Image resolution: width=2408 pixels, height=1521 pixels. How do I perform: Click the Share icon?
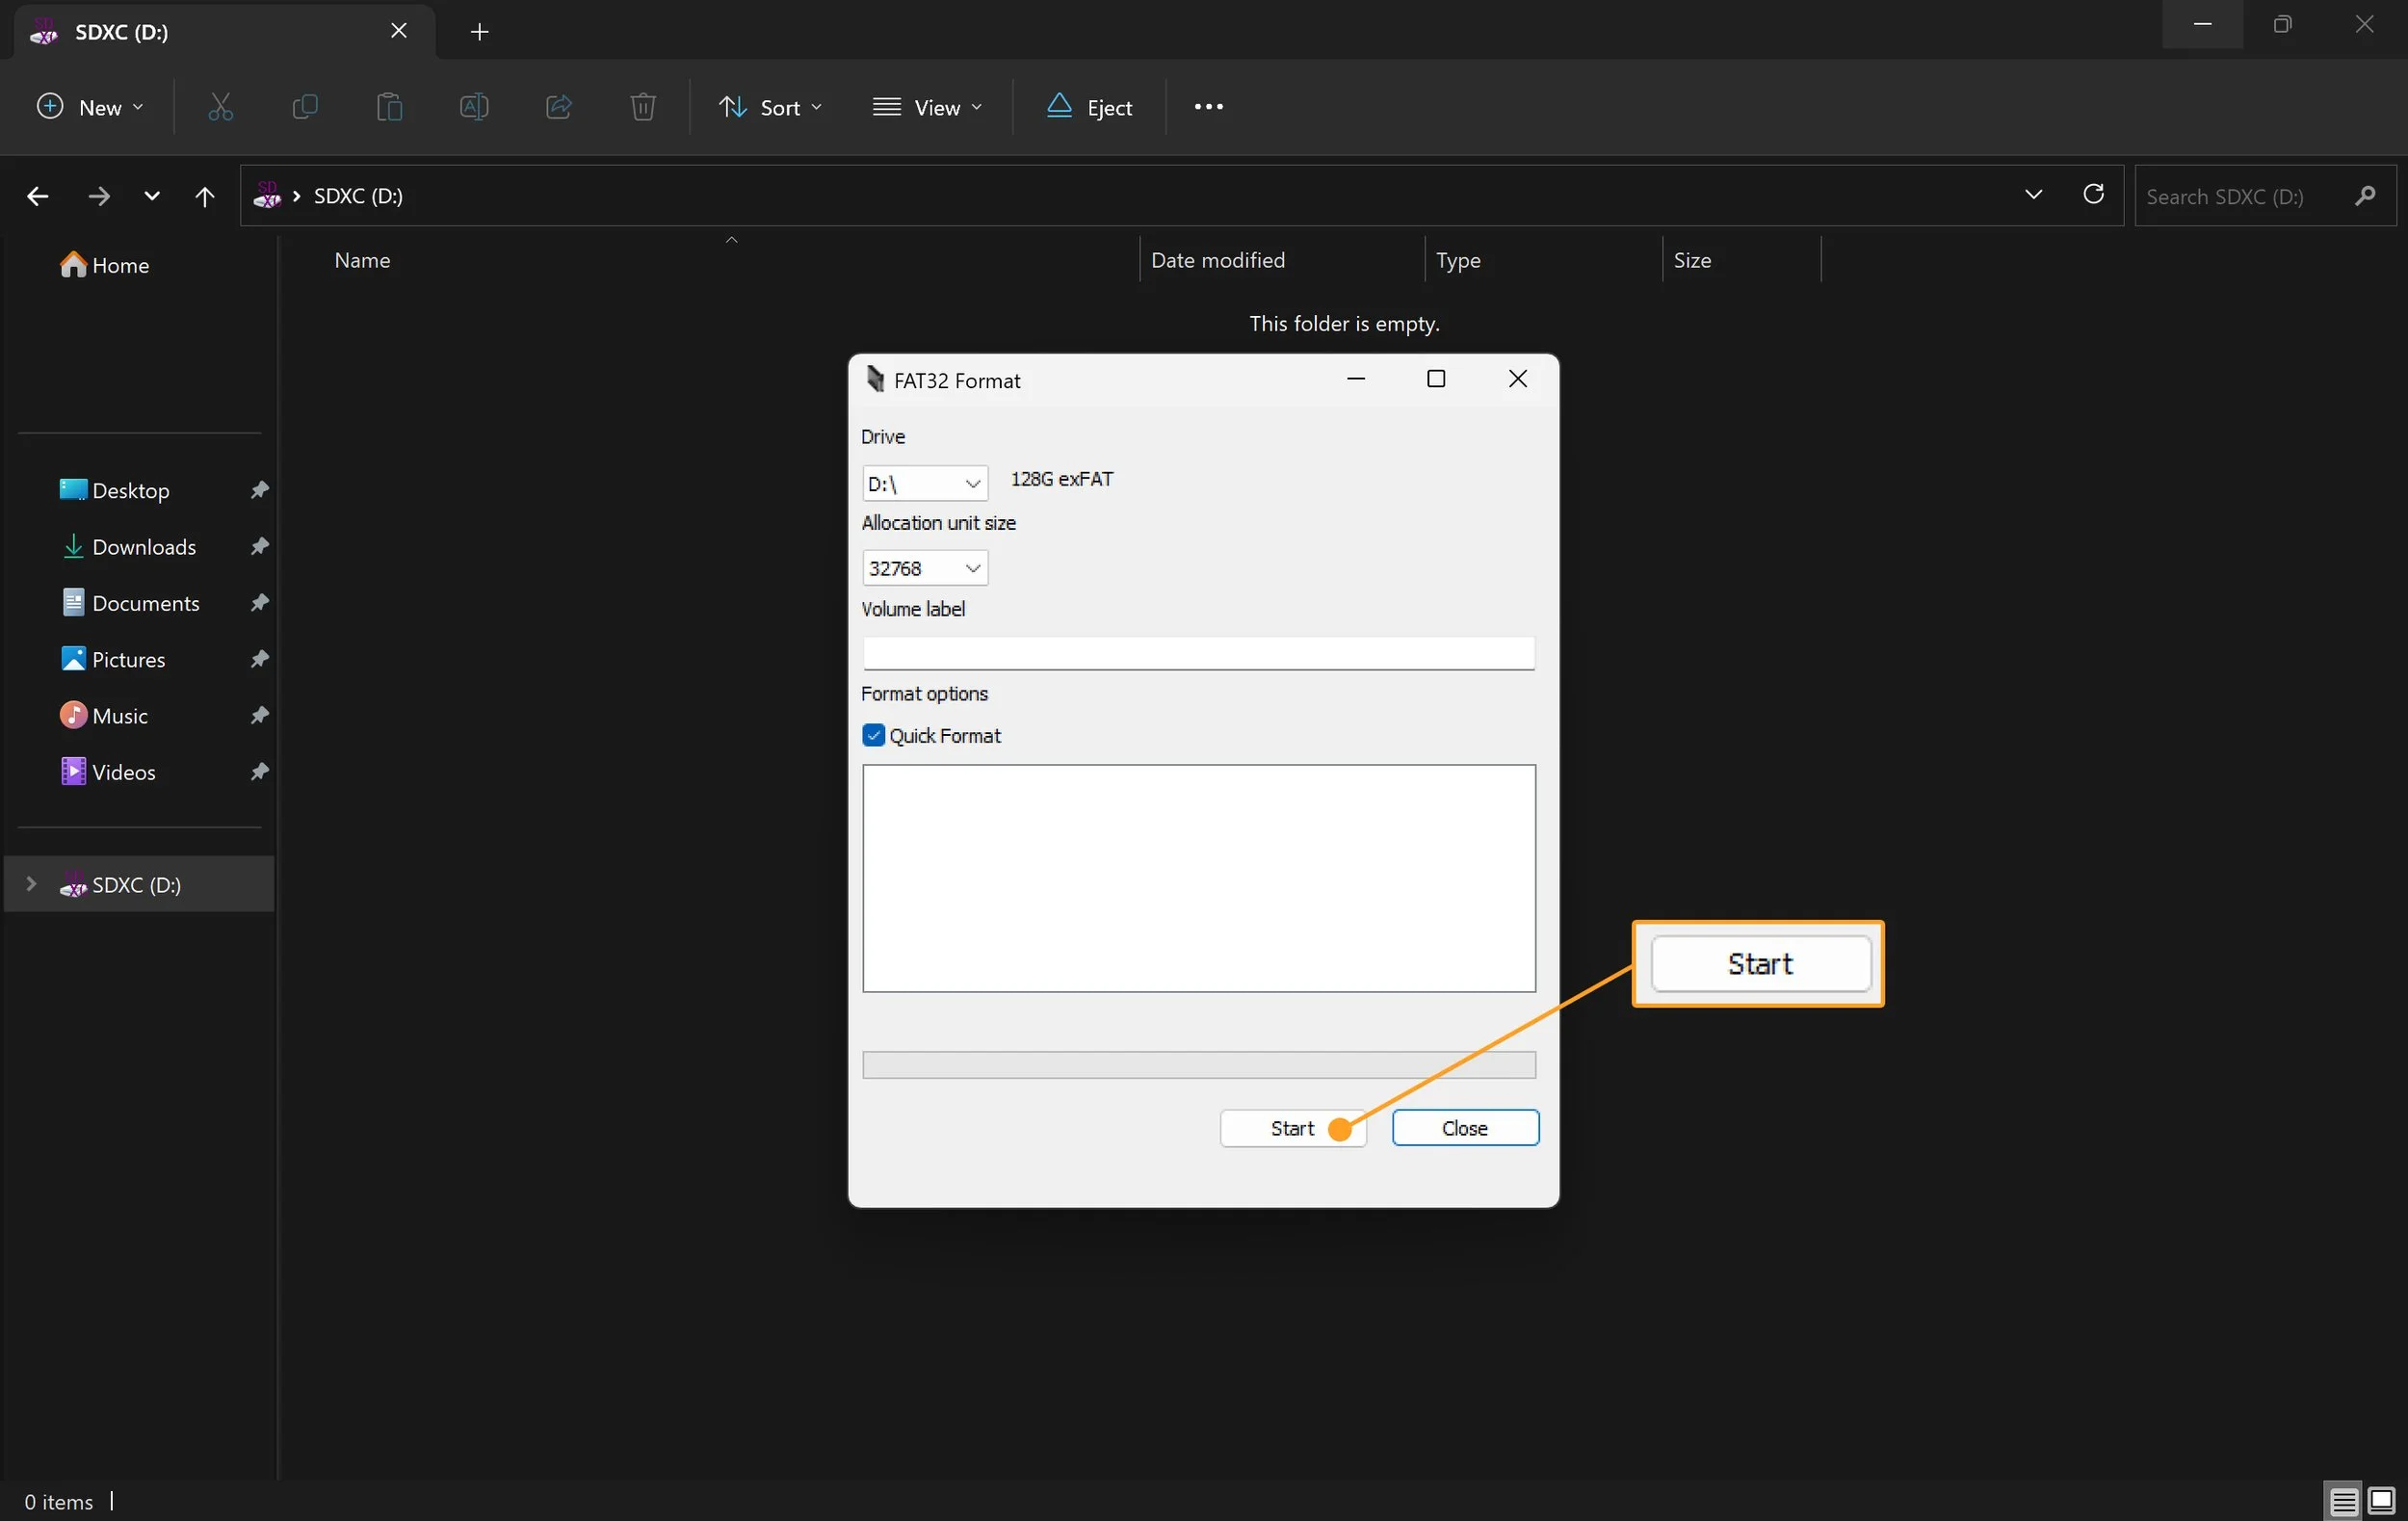pyautogui.click(x=558, y=107)
